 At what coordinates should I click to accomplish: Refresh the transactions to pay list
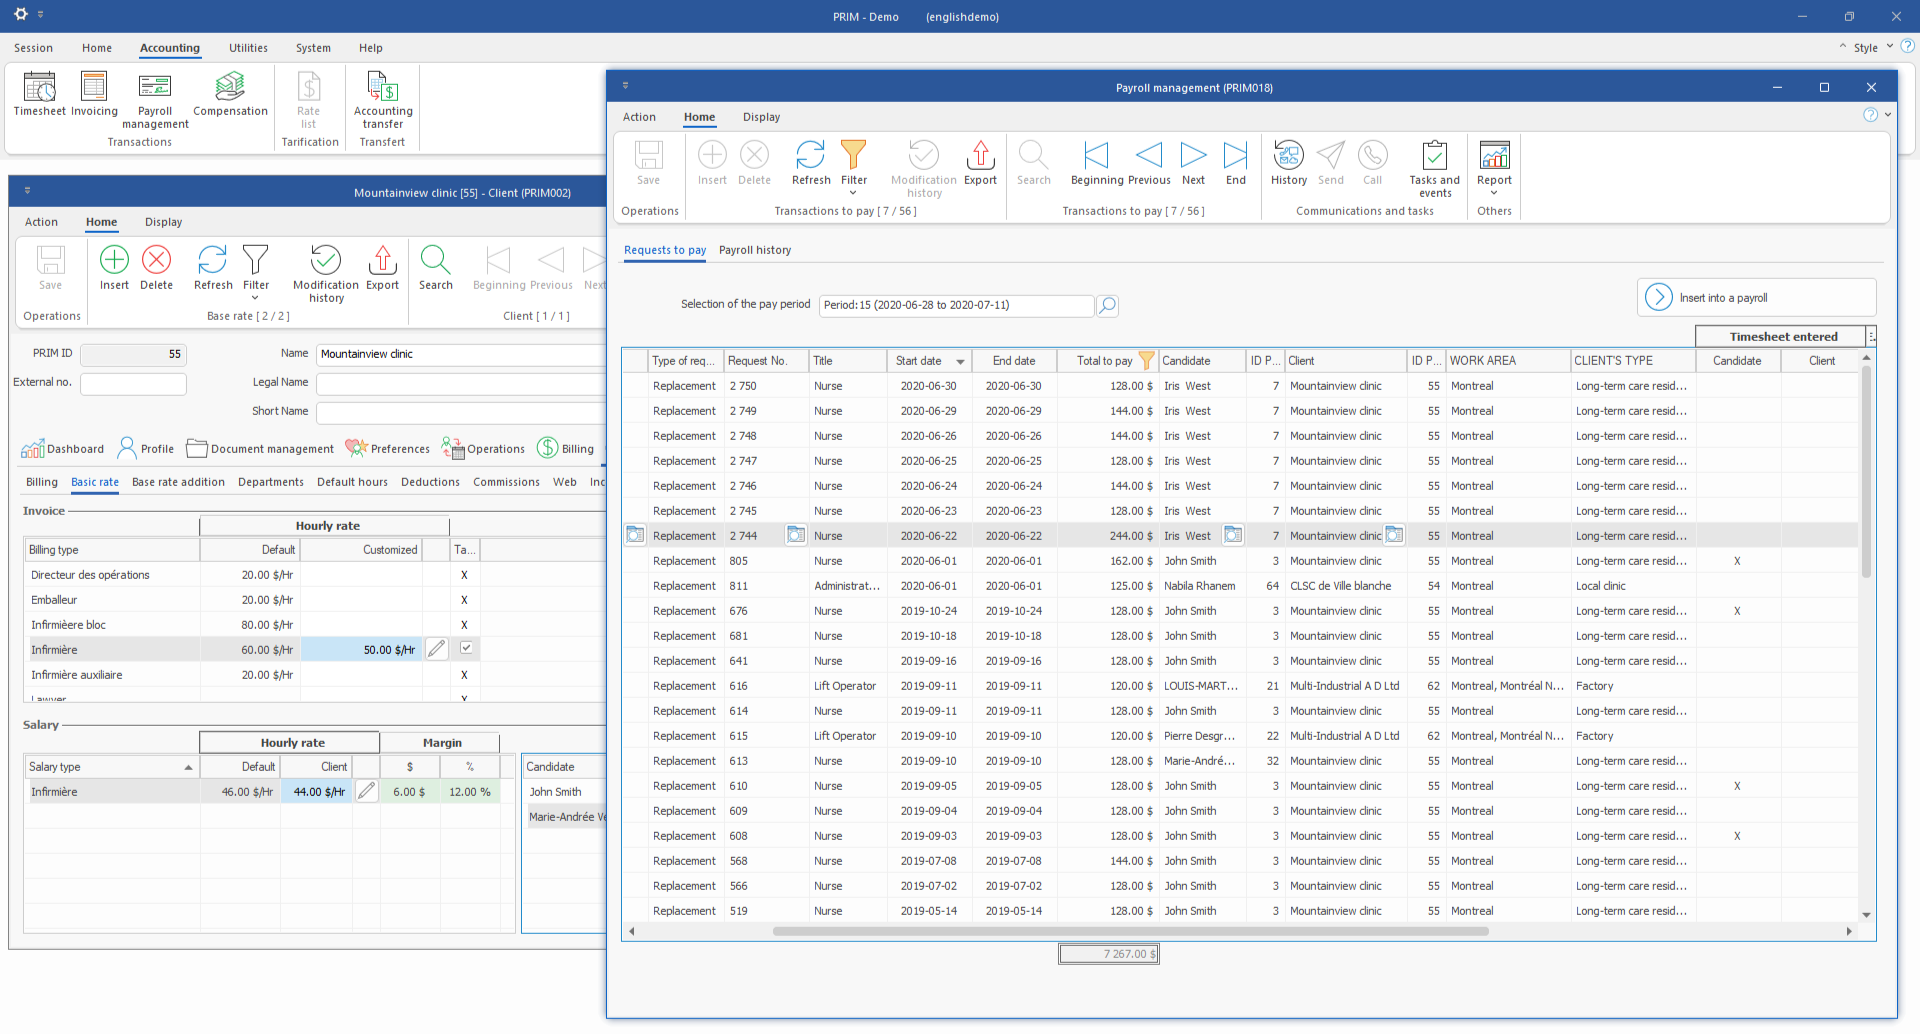[x=810, y=162]
